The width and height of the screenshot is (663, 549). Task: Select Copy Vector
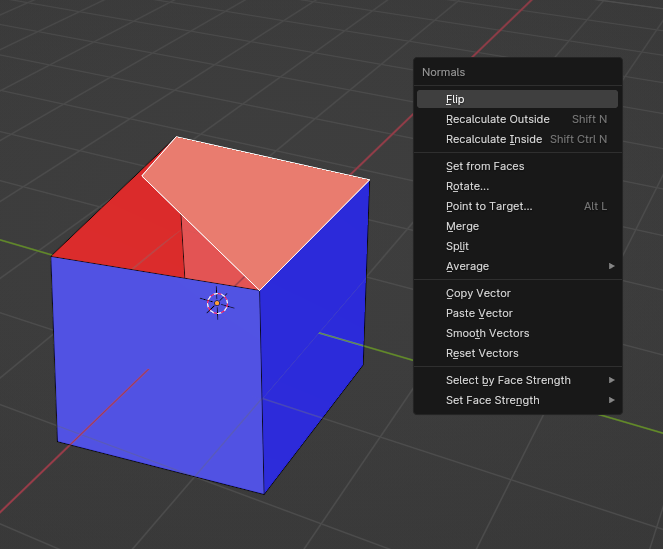point(517,293)
